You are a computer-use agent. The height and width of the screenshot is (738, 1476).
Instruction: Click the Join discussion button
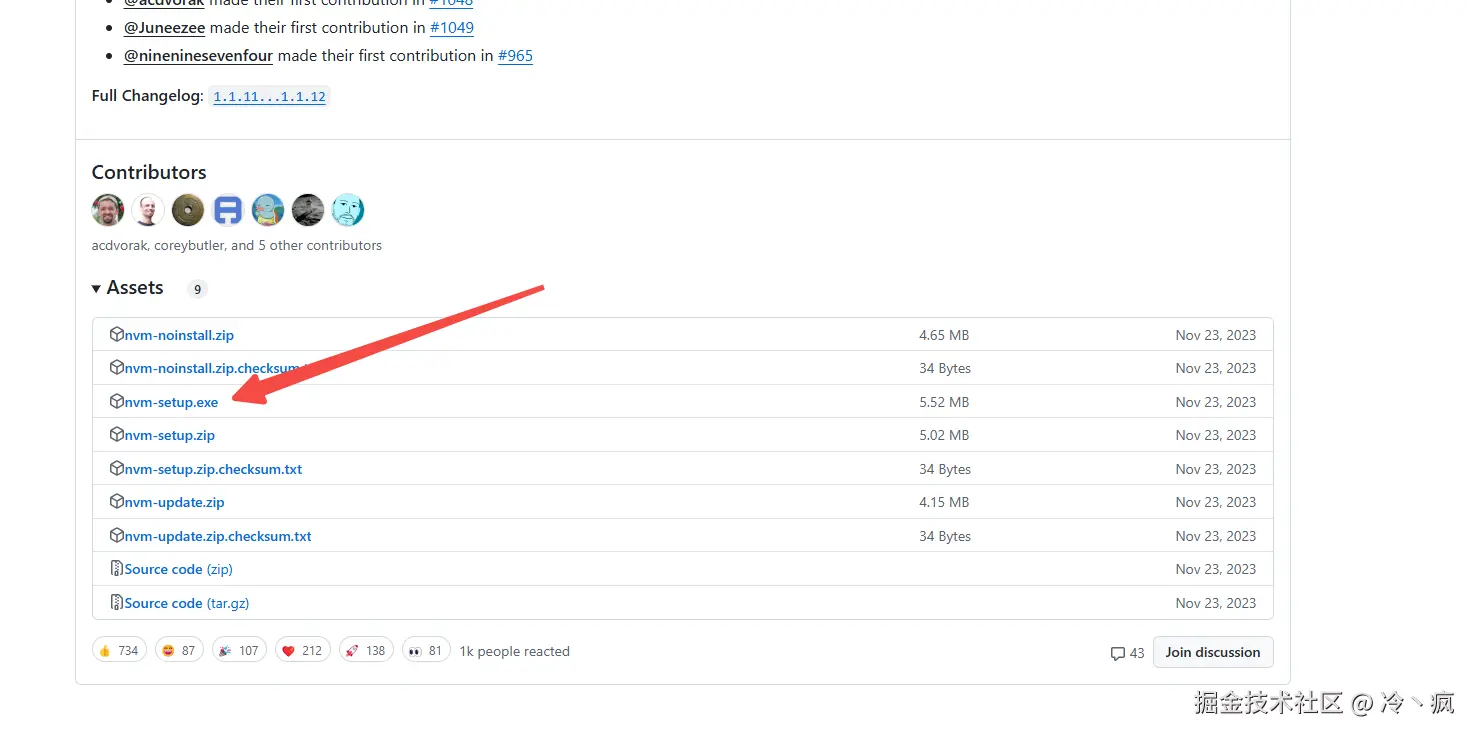pos(1213,652)
